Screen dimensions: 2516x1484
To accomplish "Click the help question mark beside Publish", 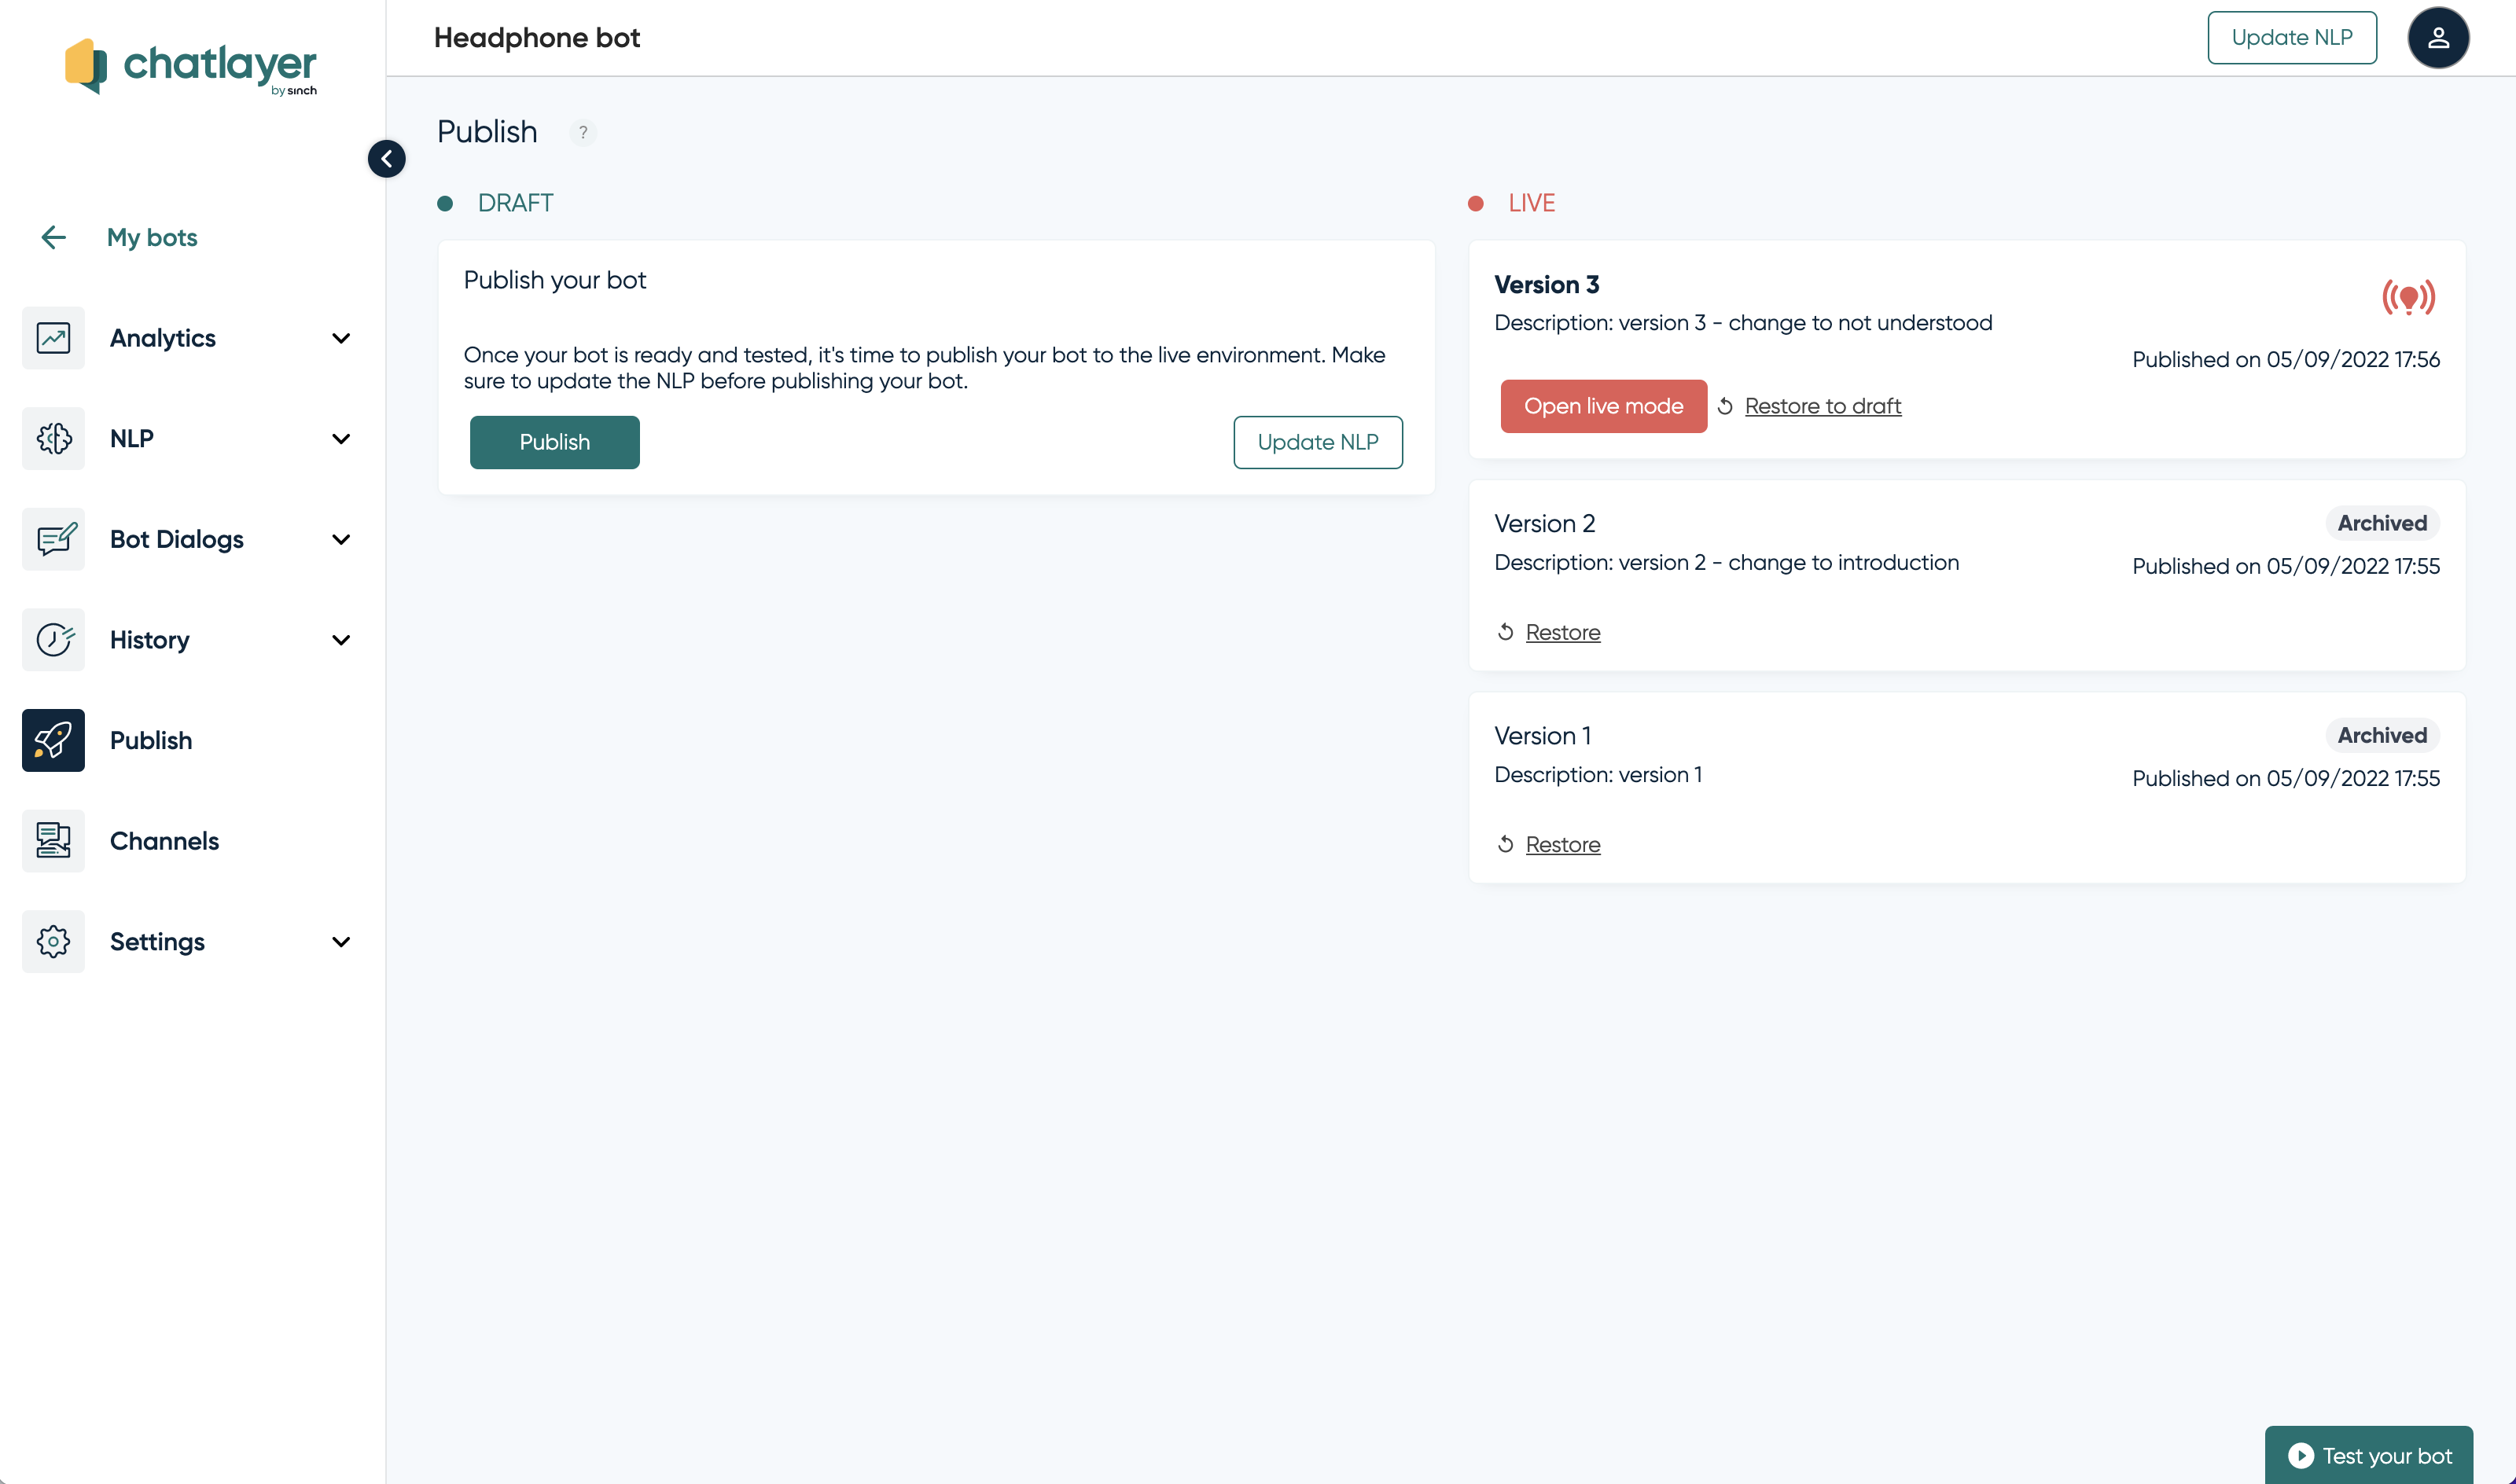I will 583,132.
